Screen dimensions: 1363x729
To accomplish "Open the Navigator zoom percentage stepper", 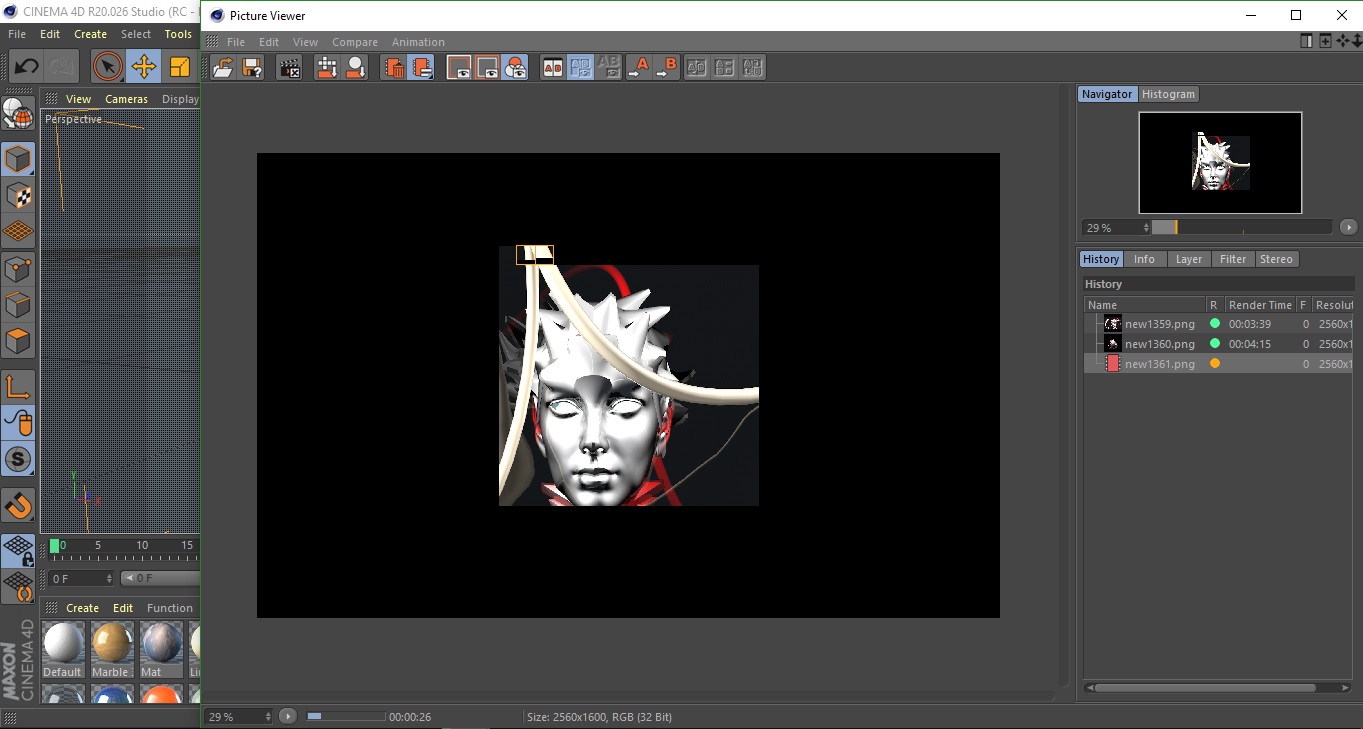I will click(x=1146, y=228).
